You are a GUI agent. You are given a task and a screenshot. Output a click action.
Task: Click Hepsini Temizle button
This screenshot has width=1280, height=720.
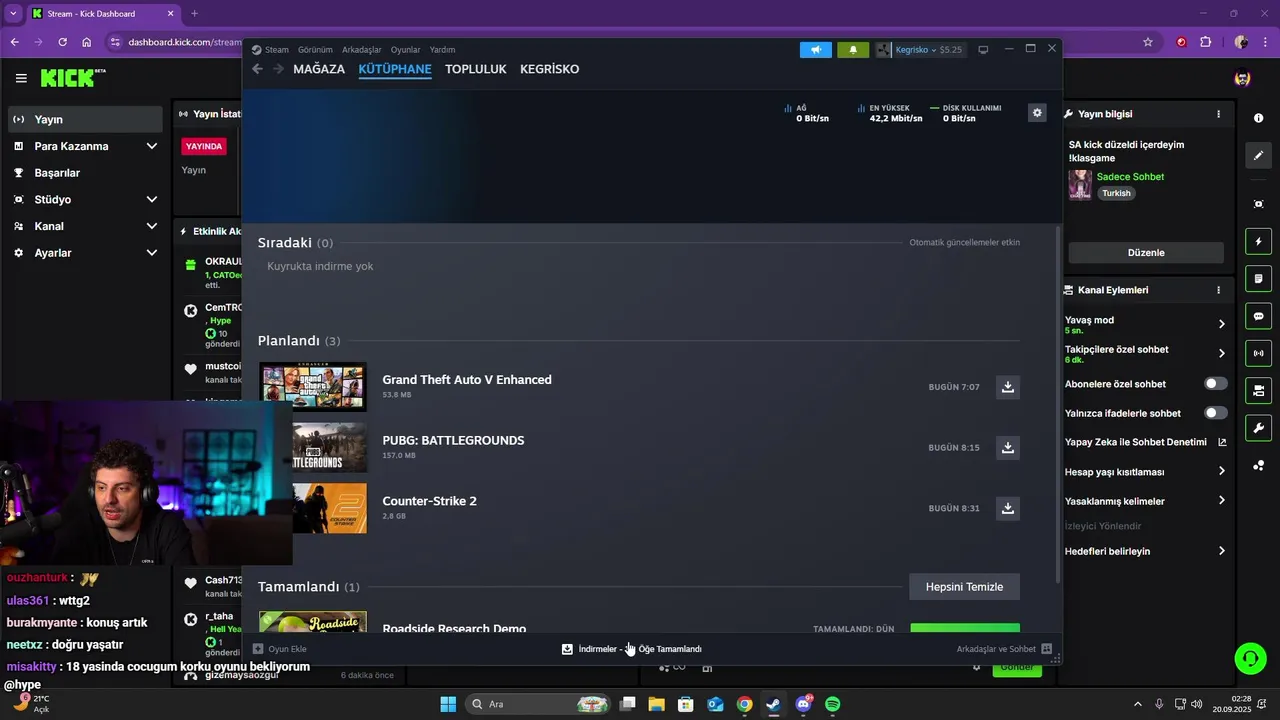(x=964, y=587)
